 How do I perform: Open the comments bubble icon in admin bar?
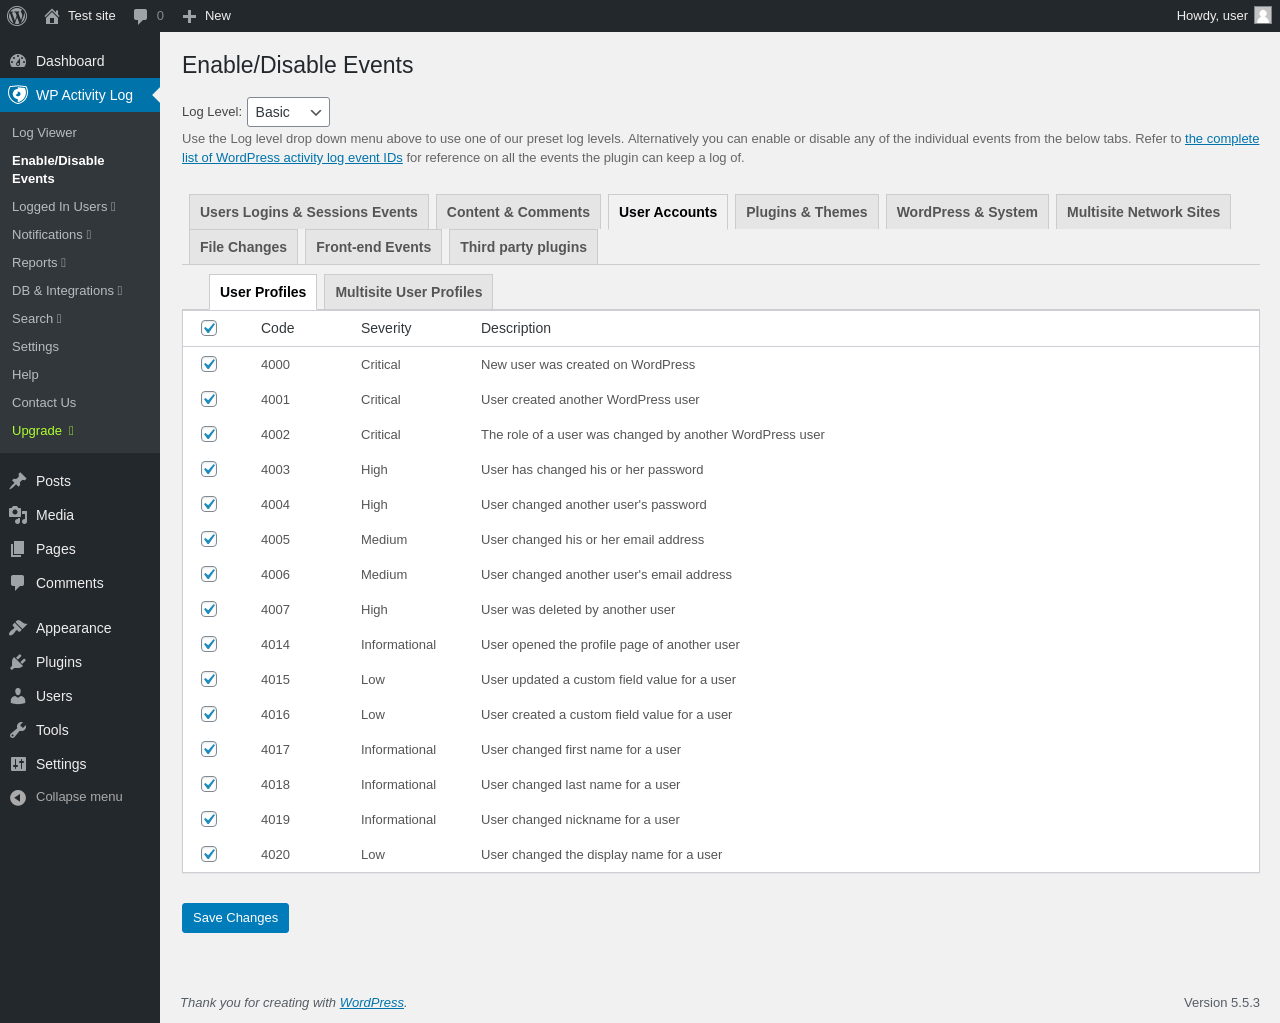[x=141, y=16]
